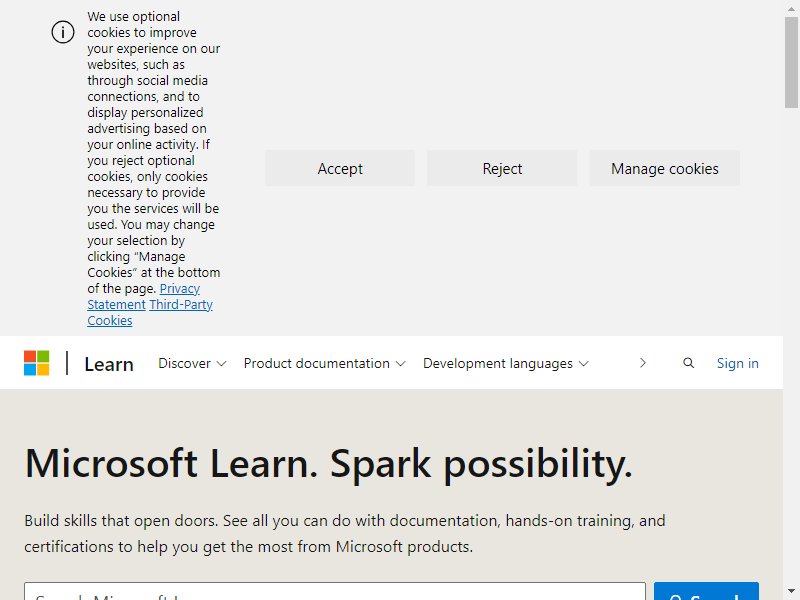Go to Learn home link

[109, 364]
